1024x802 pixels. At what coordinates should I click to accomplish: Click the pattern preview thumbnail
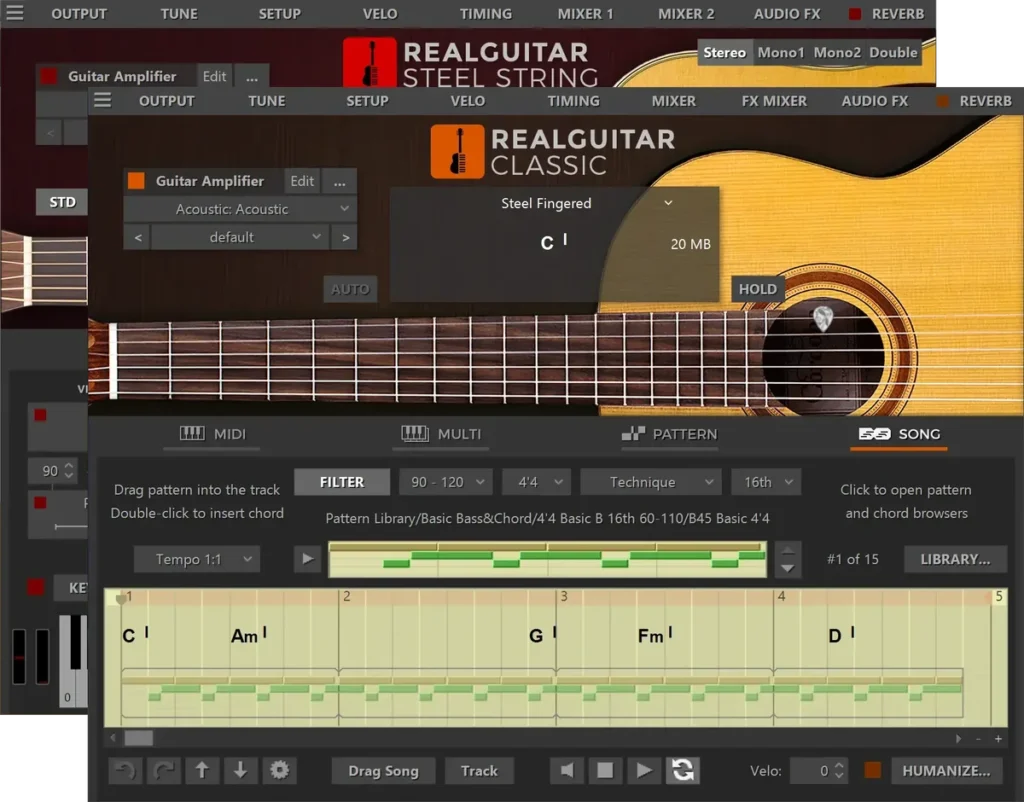547,559
